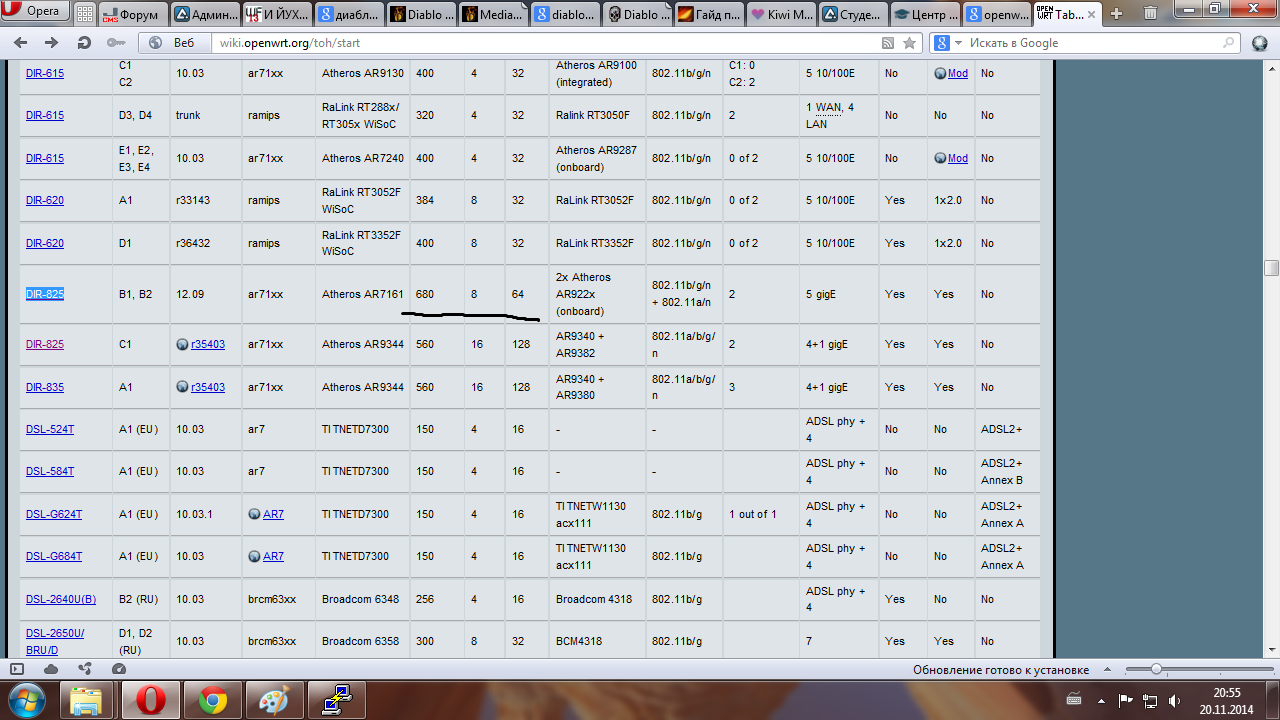Go back using the browser back arrow
This screenshot has width=1280, height=720.
(x=21, y=43)
